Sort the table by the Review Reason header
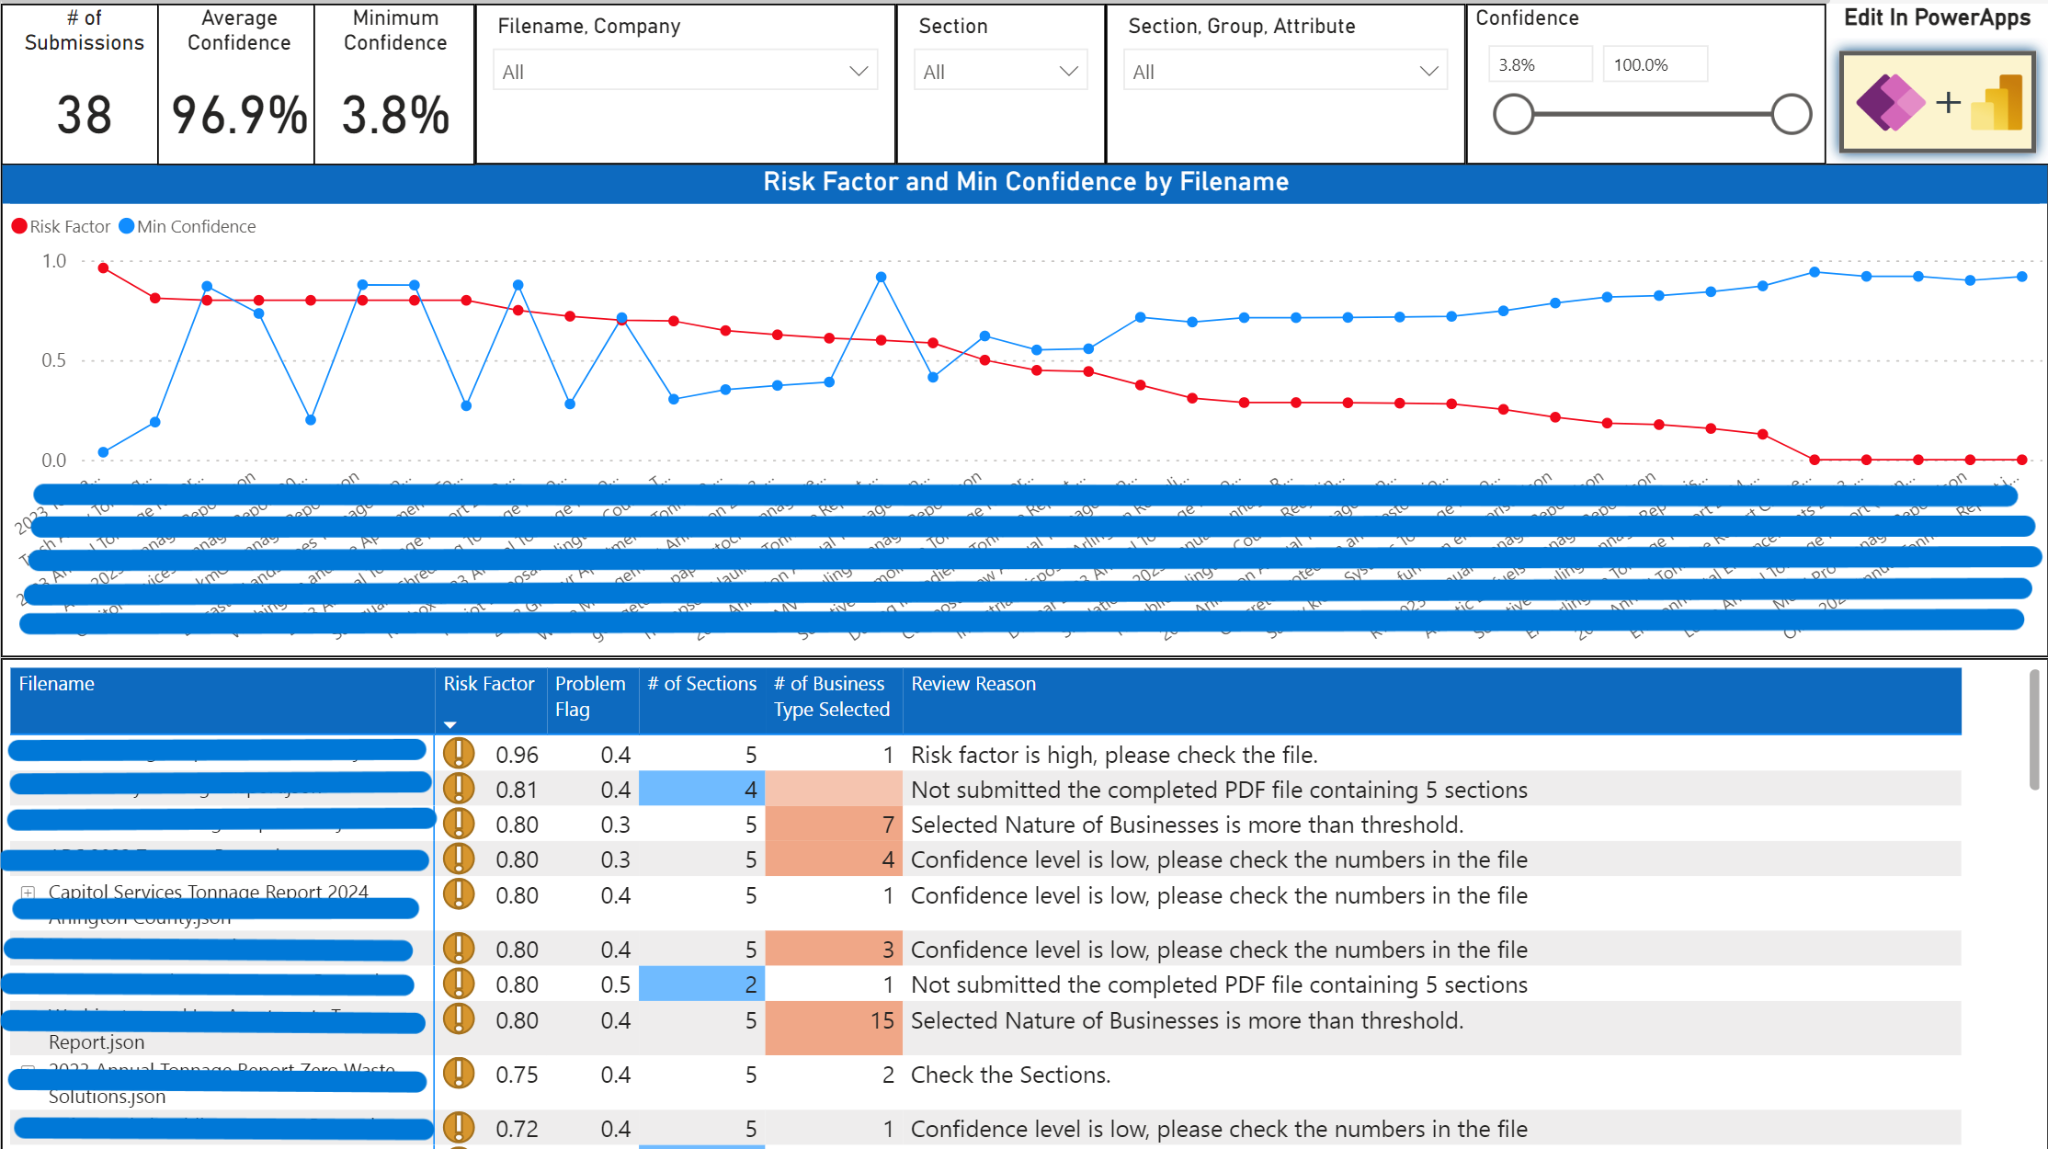The height and width of the screenshot is (1149, 2048). point(973,684)
